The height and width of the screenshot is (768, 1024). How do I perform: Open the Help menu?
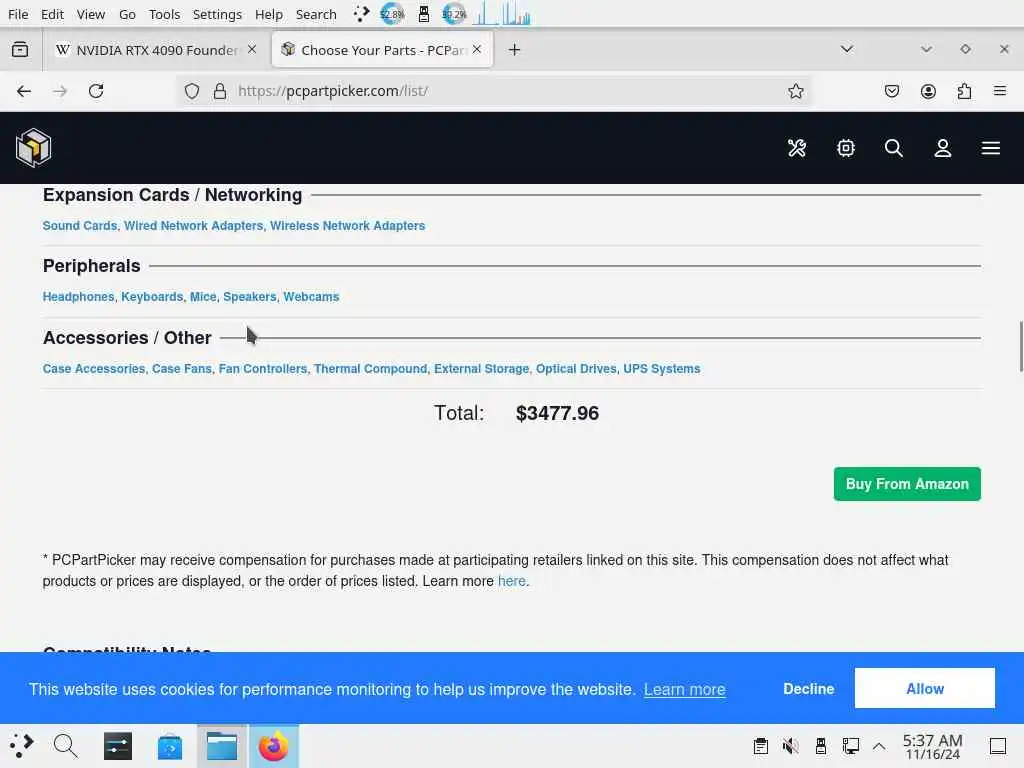click(x=268, y=14)
